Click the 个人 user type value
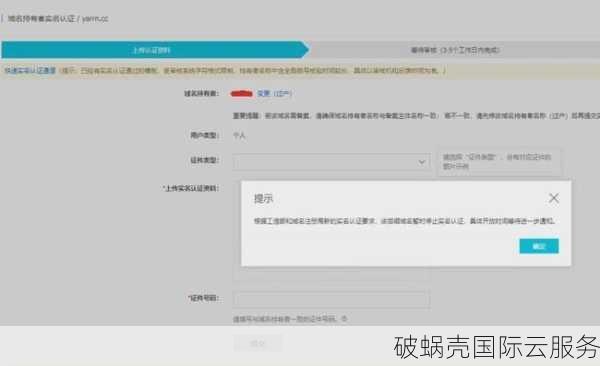This screenshot has width=600, height=366. (x=239, y=135)
